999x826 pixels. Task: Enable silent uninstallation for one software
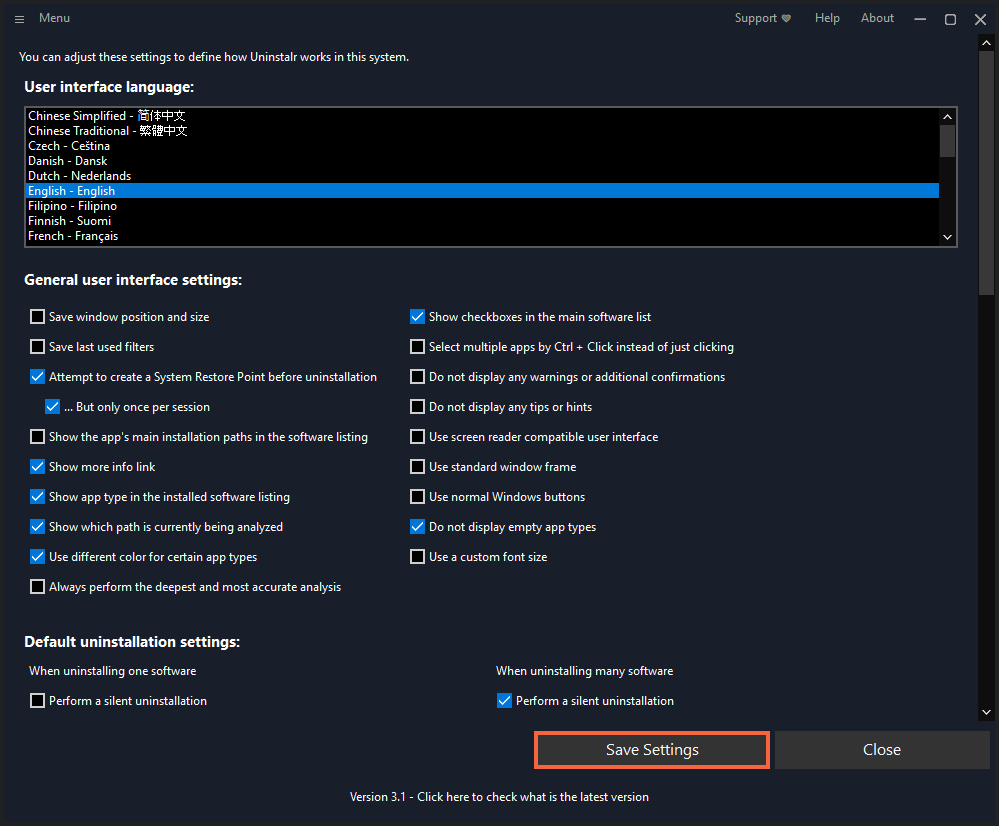pos(38,700)
